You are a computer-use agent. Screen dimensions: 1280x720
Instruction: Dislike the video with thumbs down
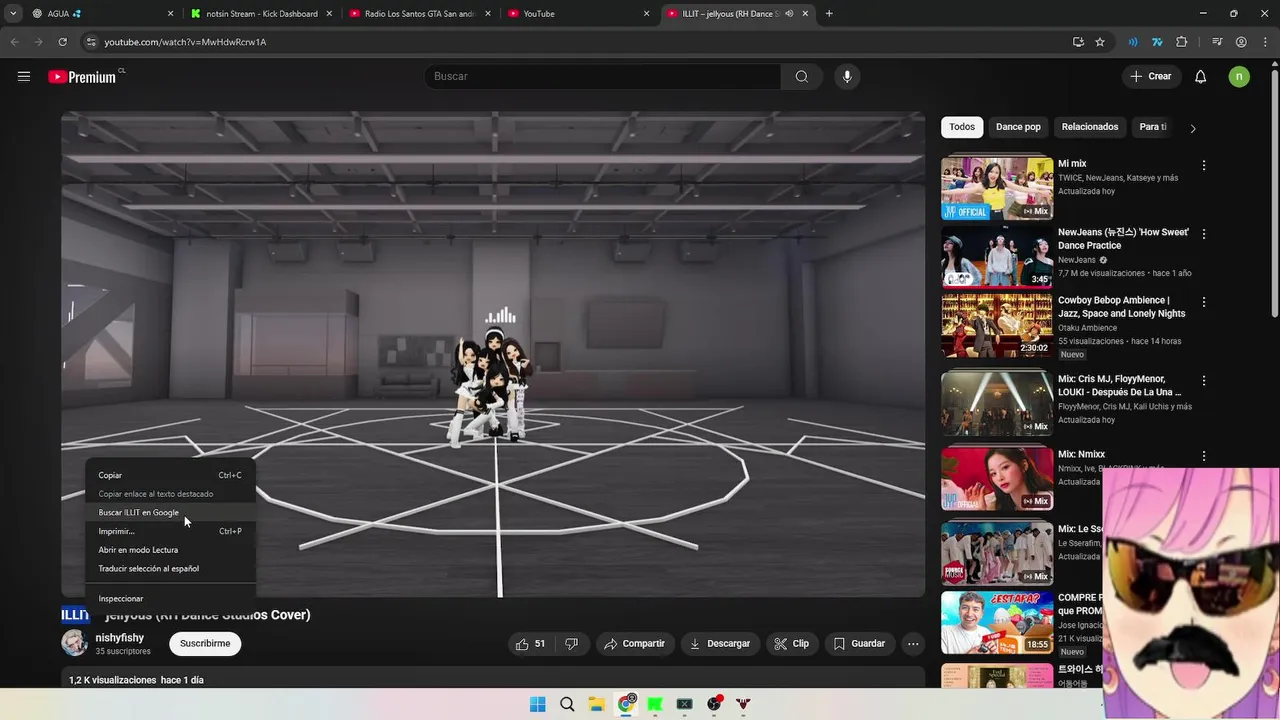[571, 644]
